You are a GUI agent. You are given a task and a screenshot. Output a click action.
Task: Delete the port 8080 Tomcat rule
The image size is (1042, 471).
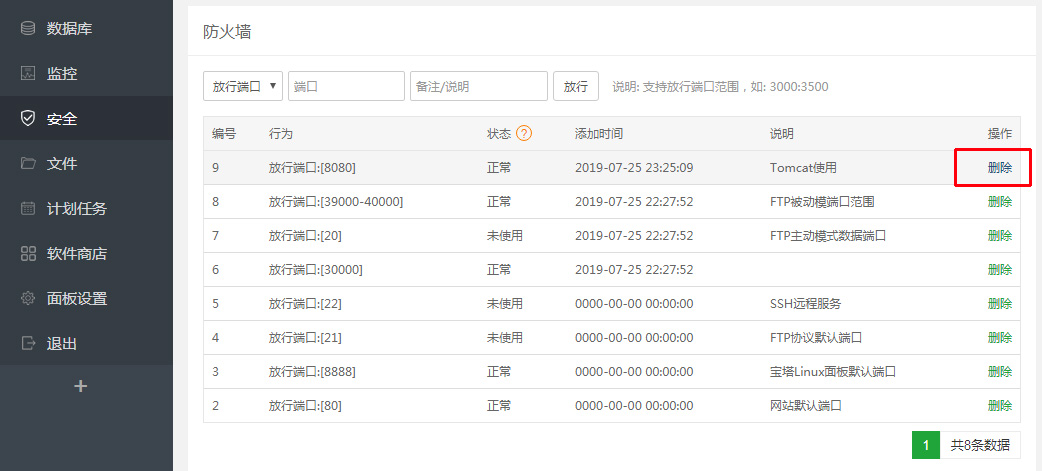(999, 168)
